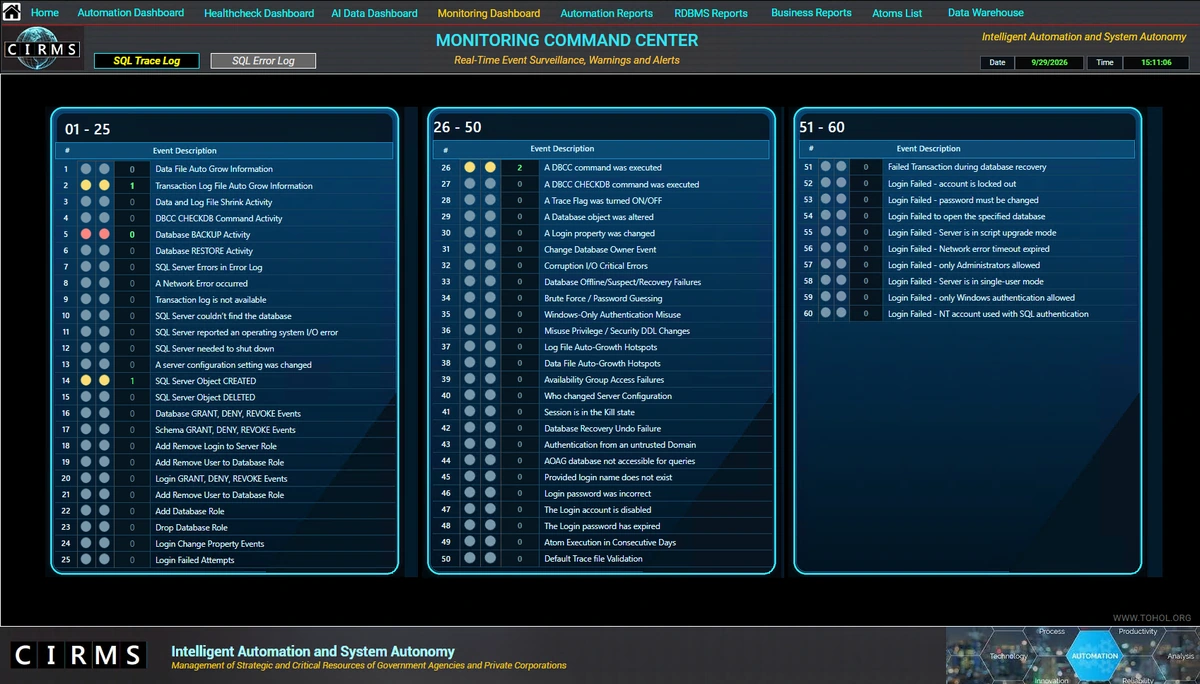Go to Healthcheck Dashboard
Screen dimensions: 1200x684
pos(259,14)
